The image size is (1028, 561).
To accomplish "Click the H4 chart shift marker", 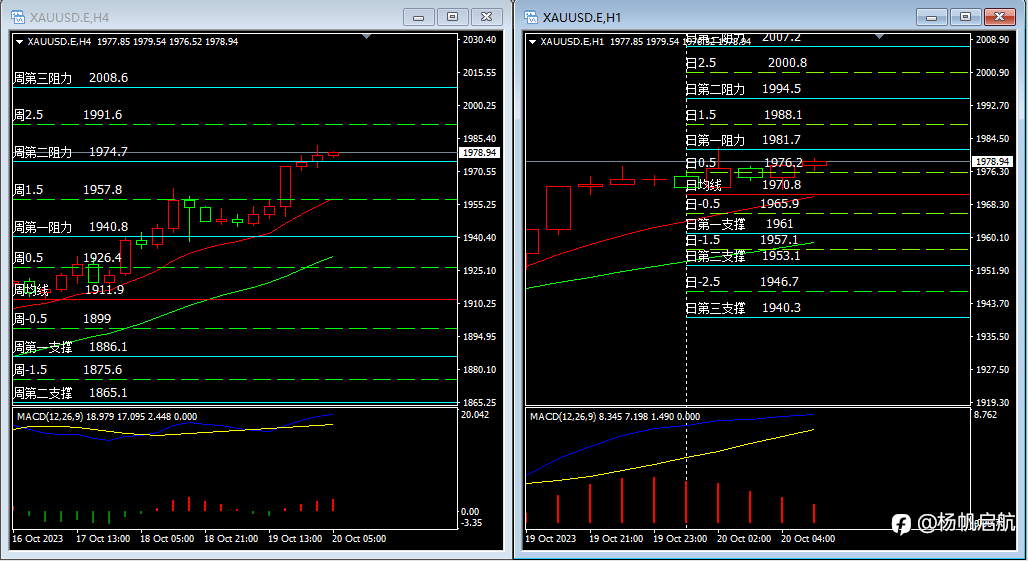I will pos(366,37).
